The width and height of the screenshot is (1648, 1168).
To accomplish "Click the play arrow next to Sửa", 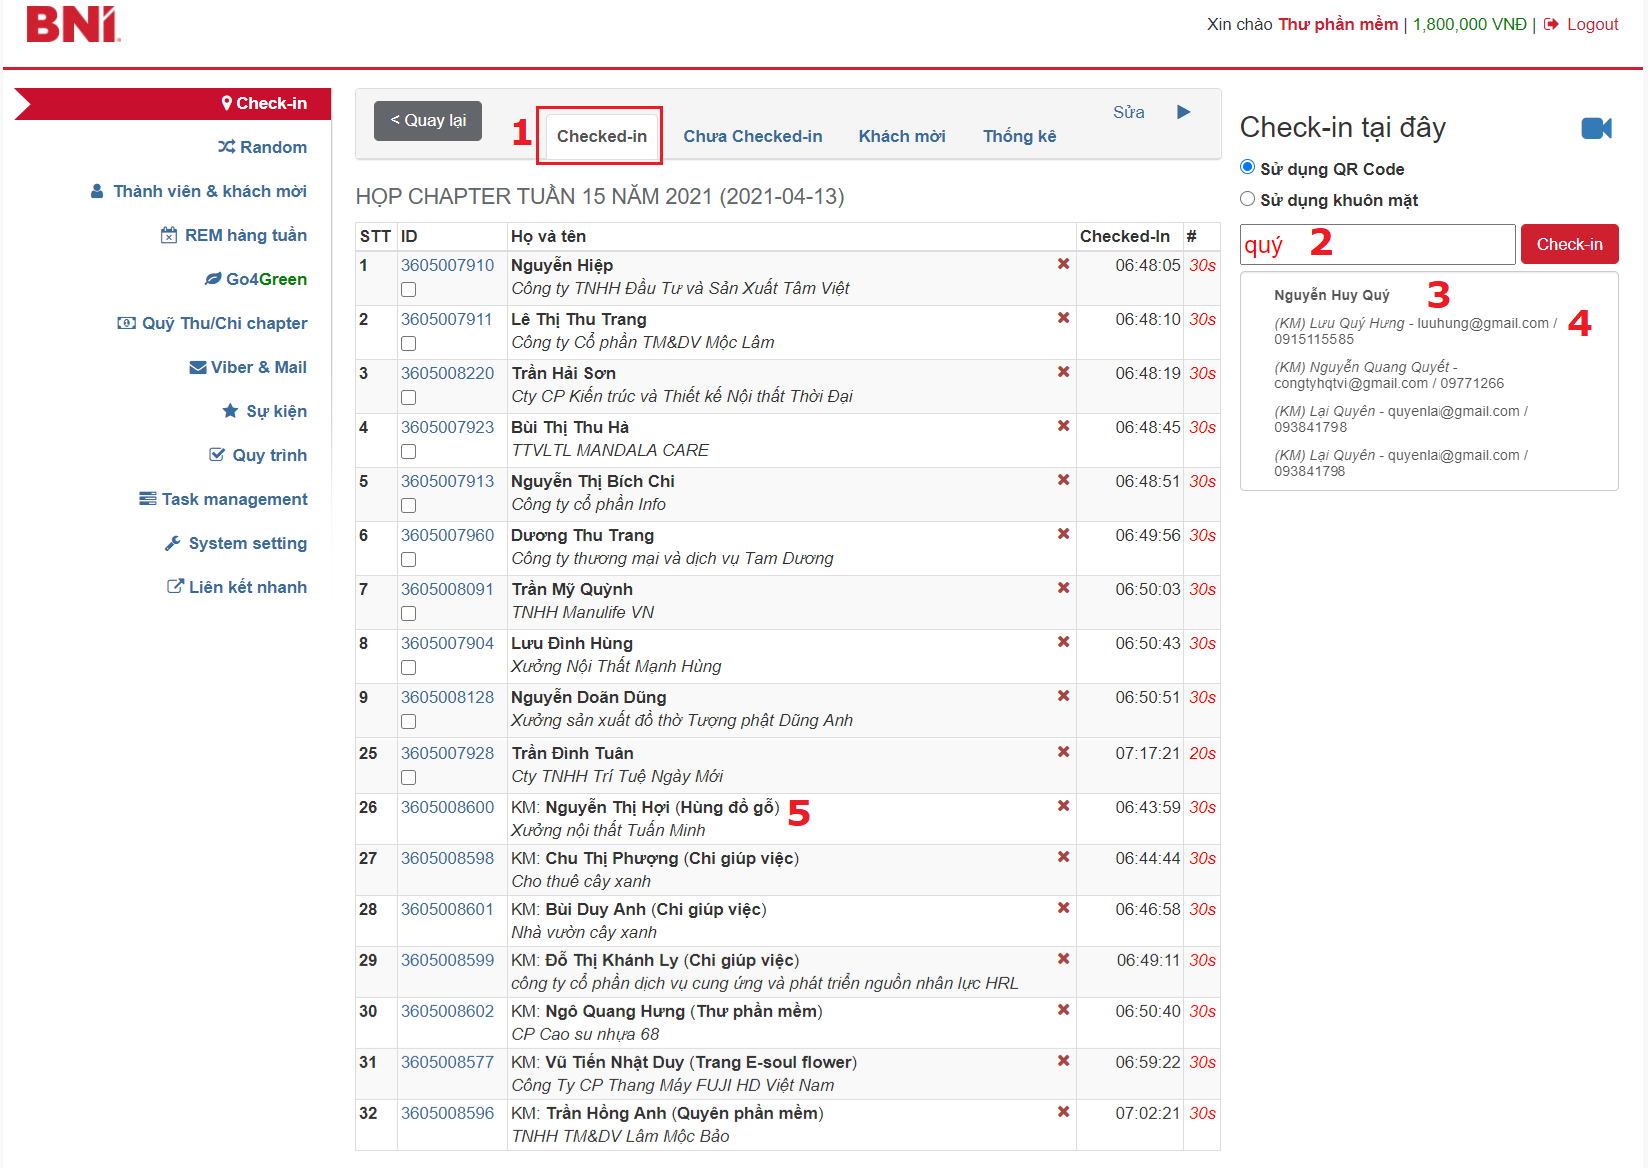I will tap(1183, 112).
